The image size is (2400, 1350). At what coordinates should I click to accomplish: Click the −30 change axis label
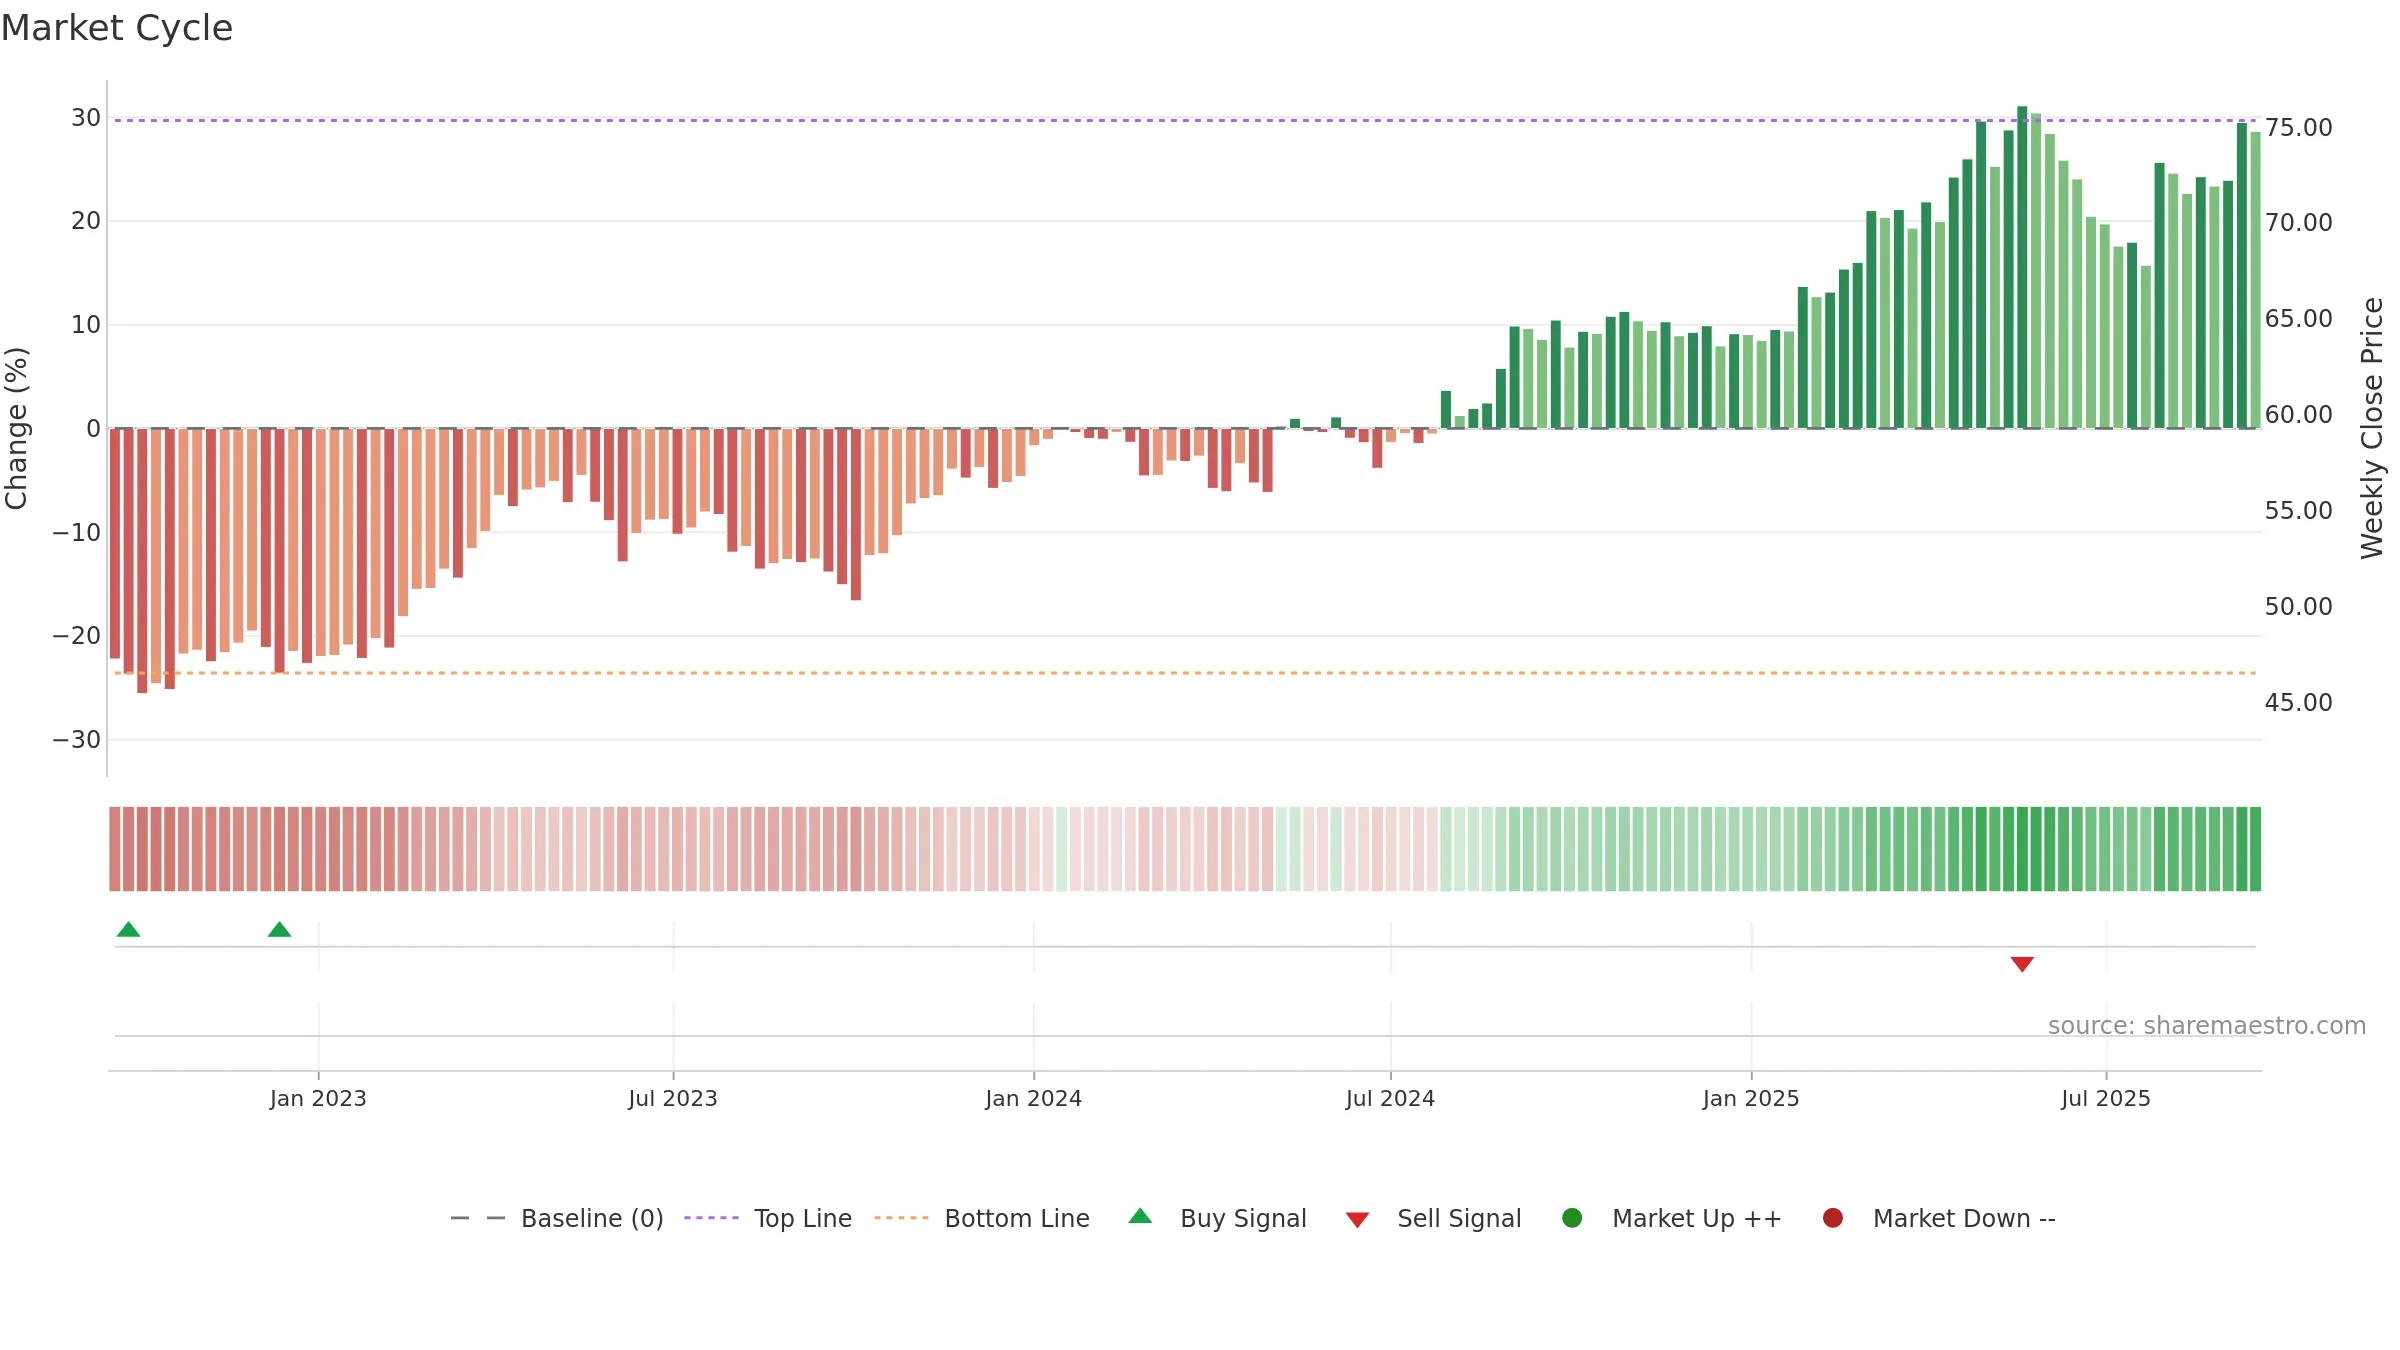(x=77, y=740)
